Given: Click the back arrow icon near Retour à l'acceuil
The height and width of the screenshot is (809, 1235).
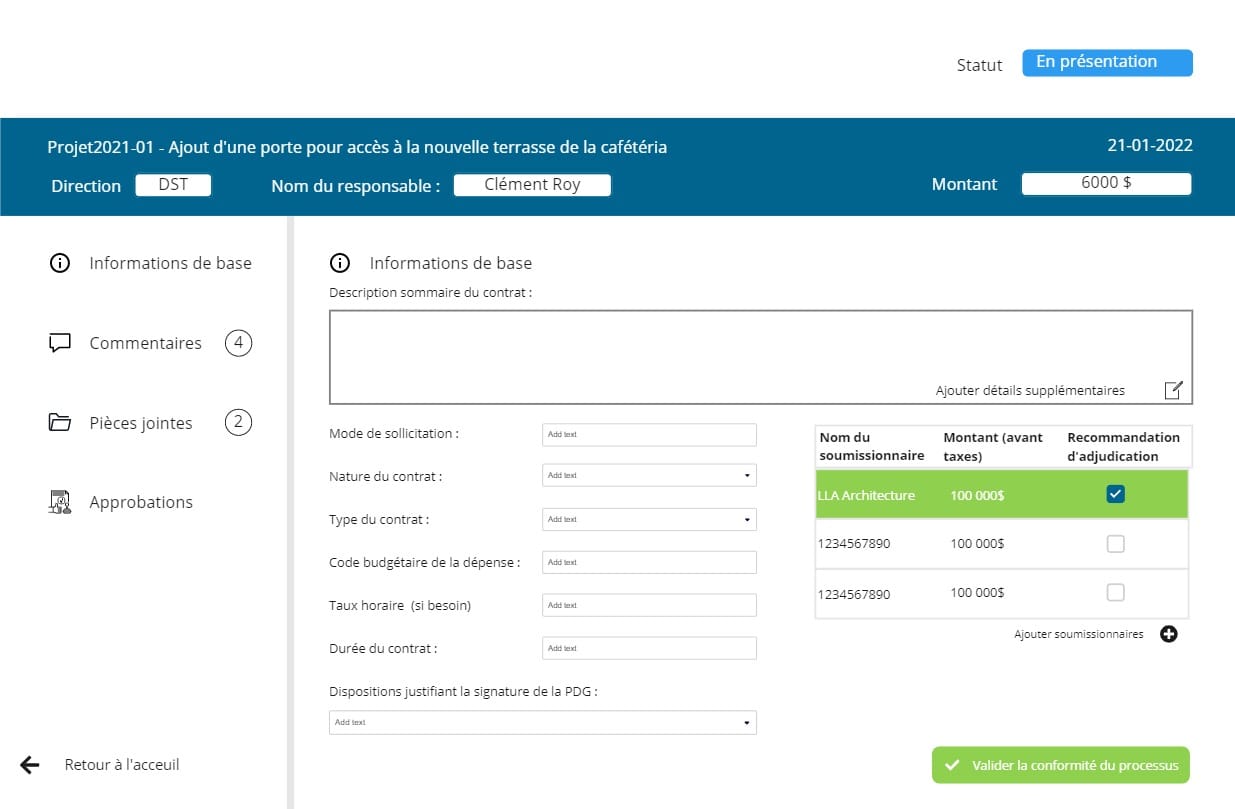Looking at the screenshot, I should [30, 765].
